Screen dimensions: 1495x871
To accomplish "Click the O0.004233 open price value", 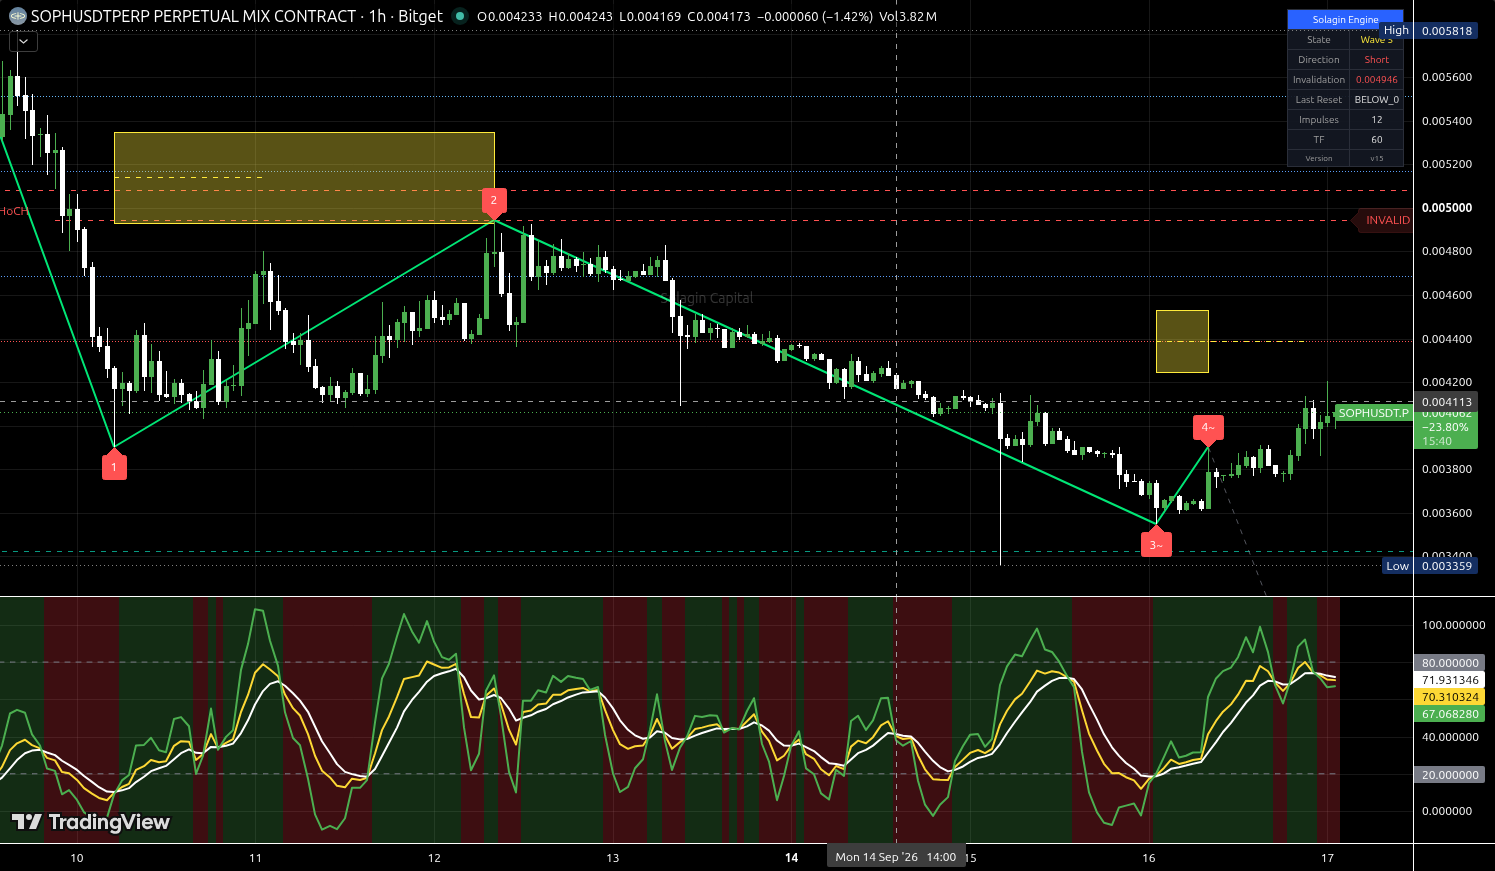I will [x=510, y=17].
